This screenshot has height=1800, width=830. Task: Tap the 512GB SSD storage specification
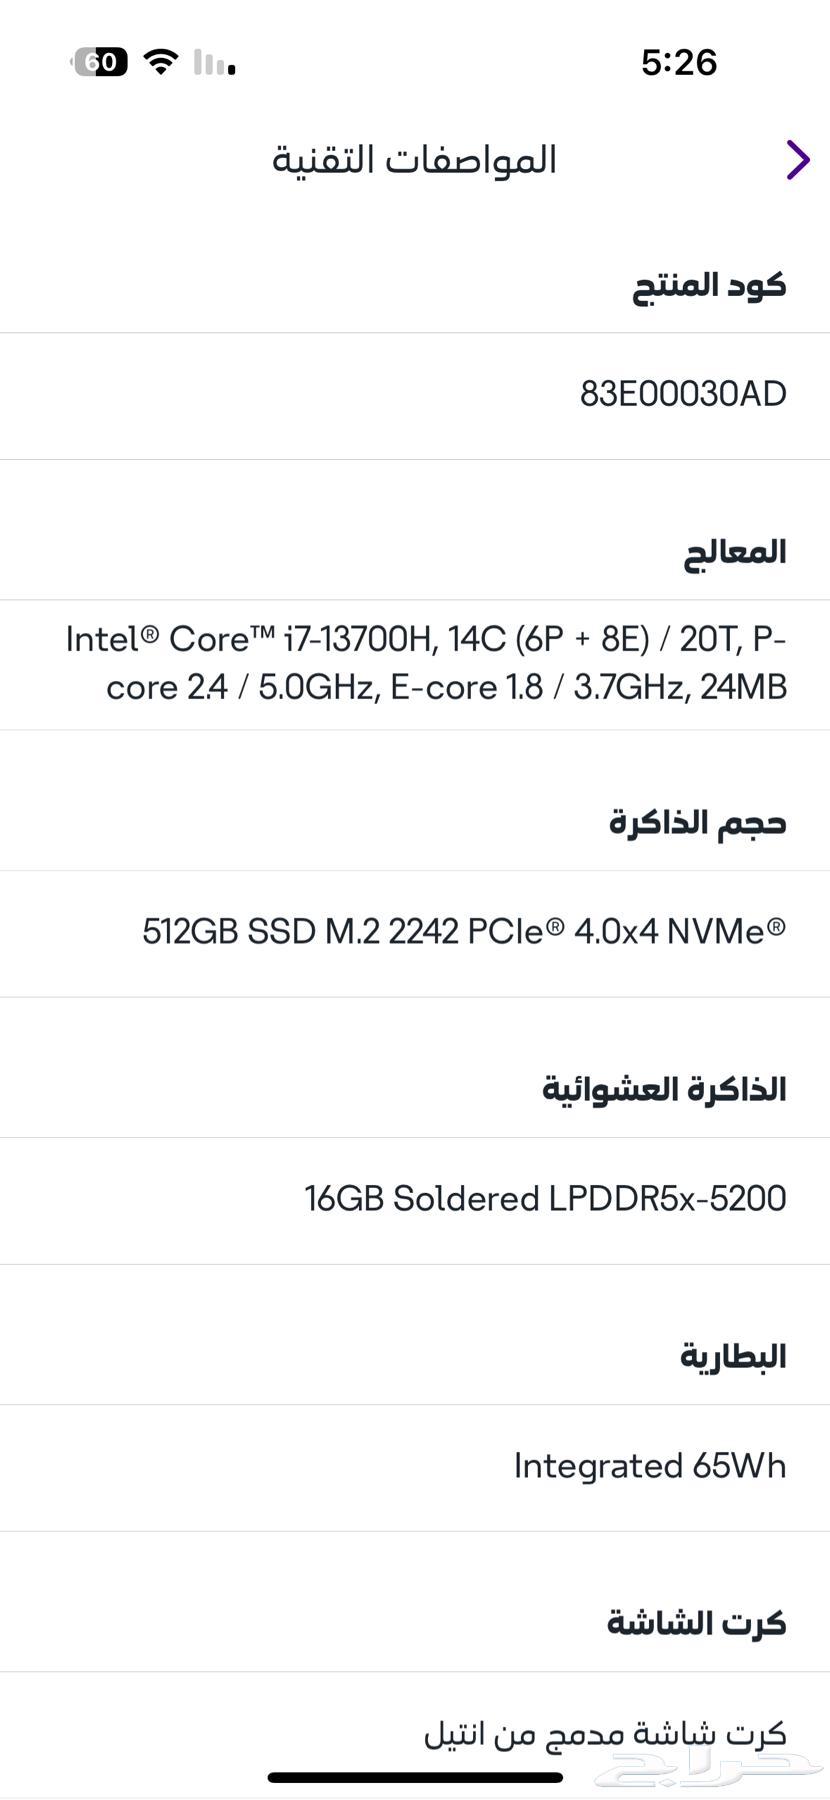click(464, 931)
